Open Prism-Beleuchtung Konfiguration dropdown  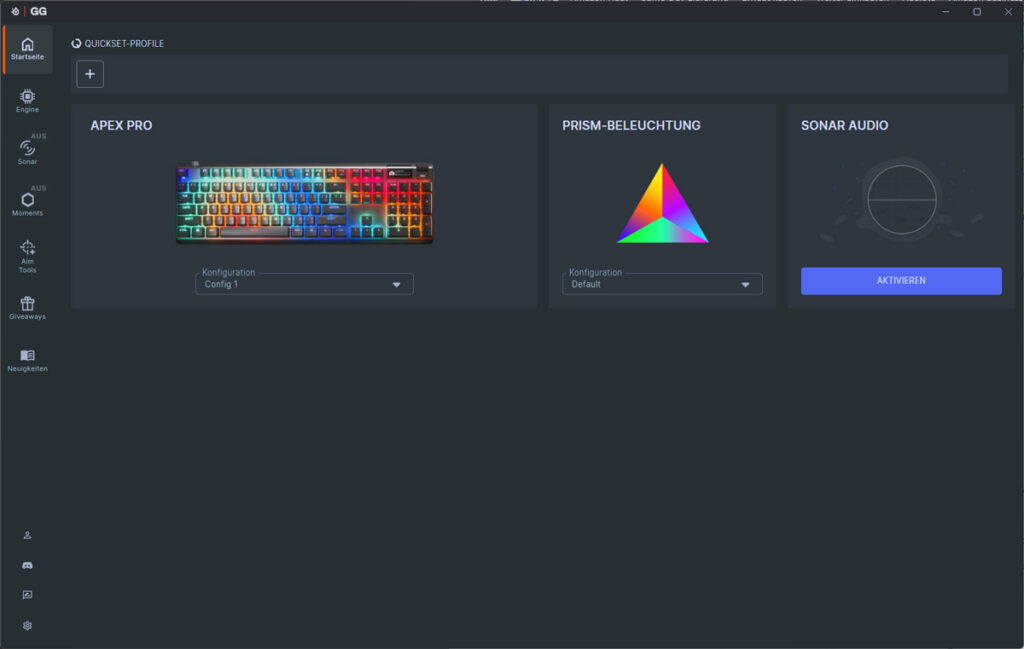point(662,284)
